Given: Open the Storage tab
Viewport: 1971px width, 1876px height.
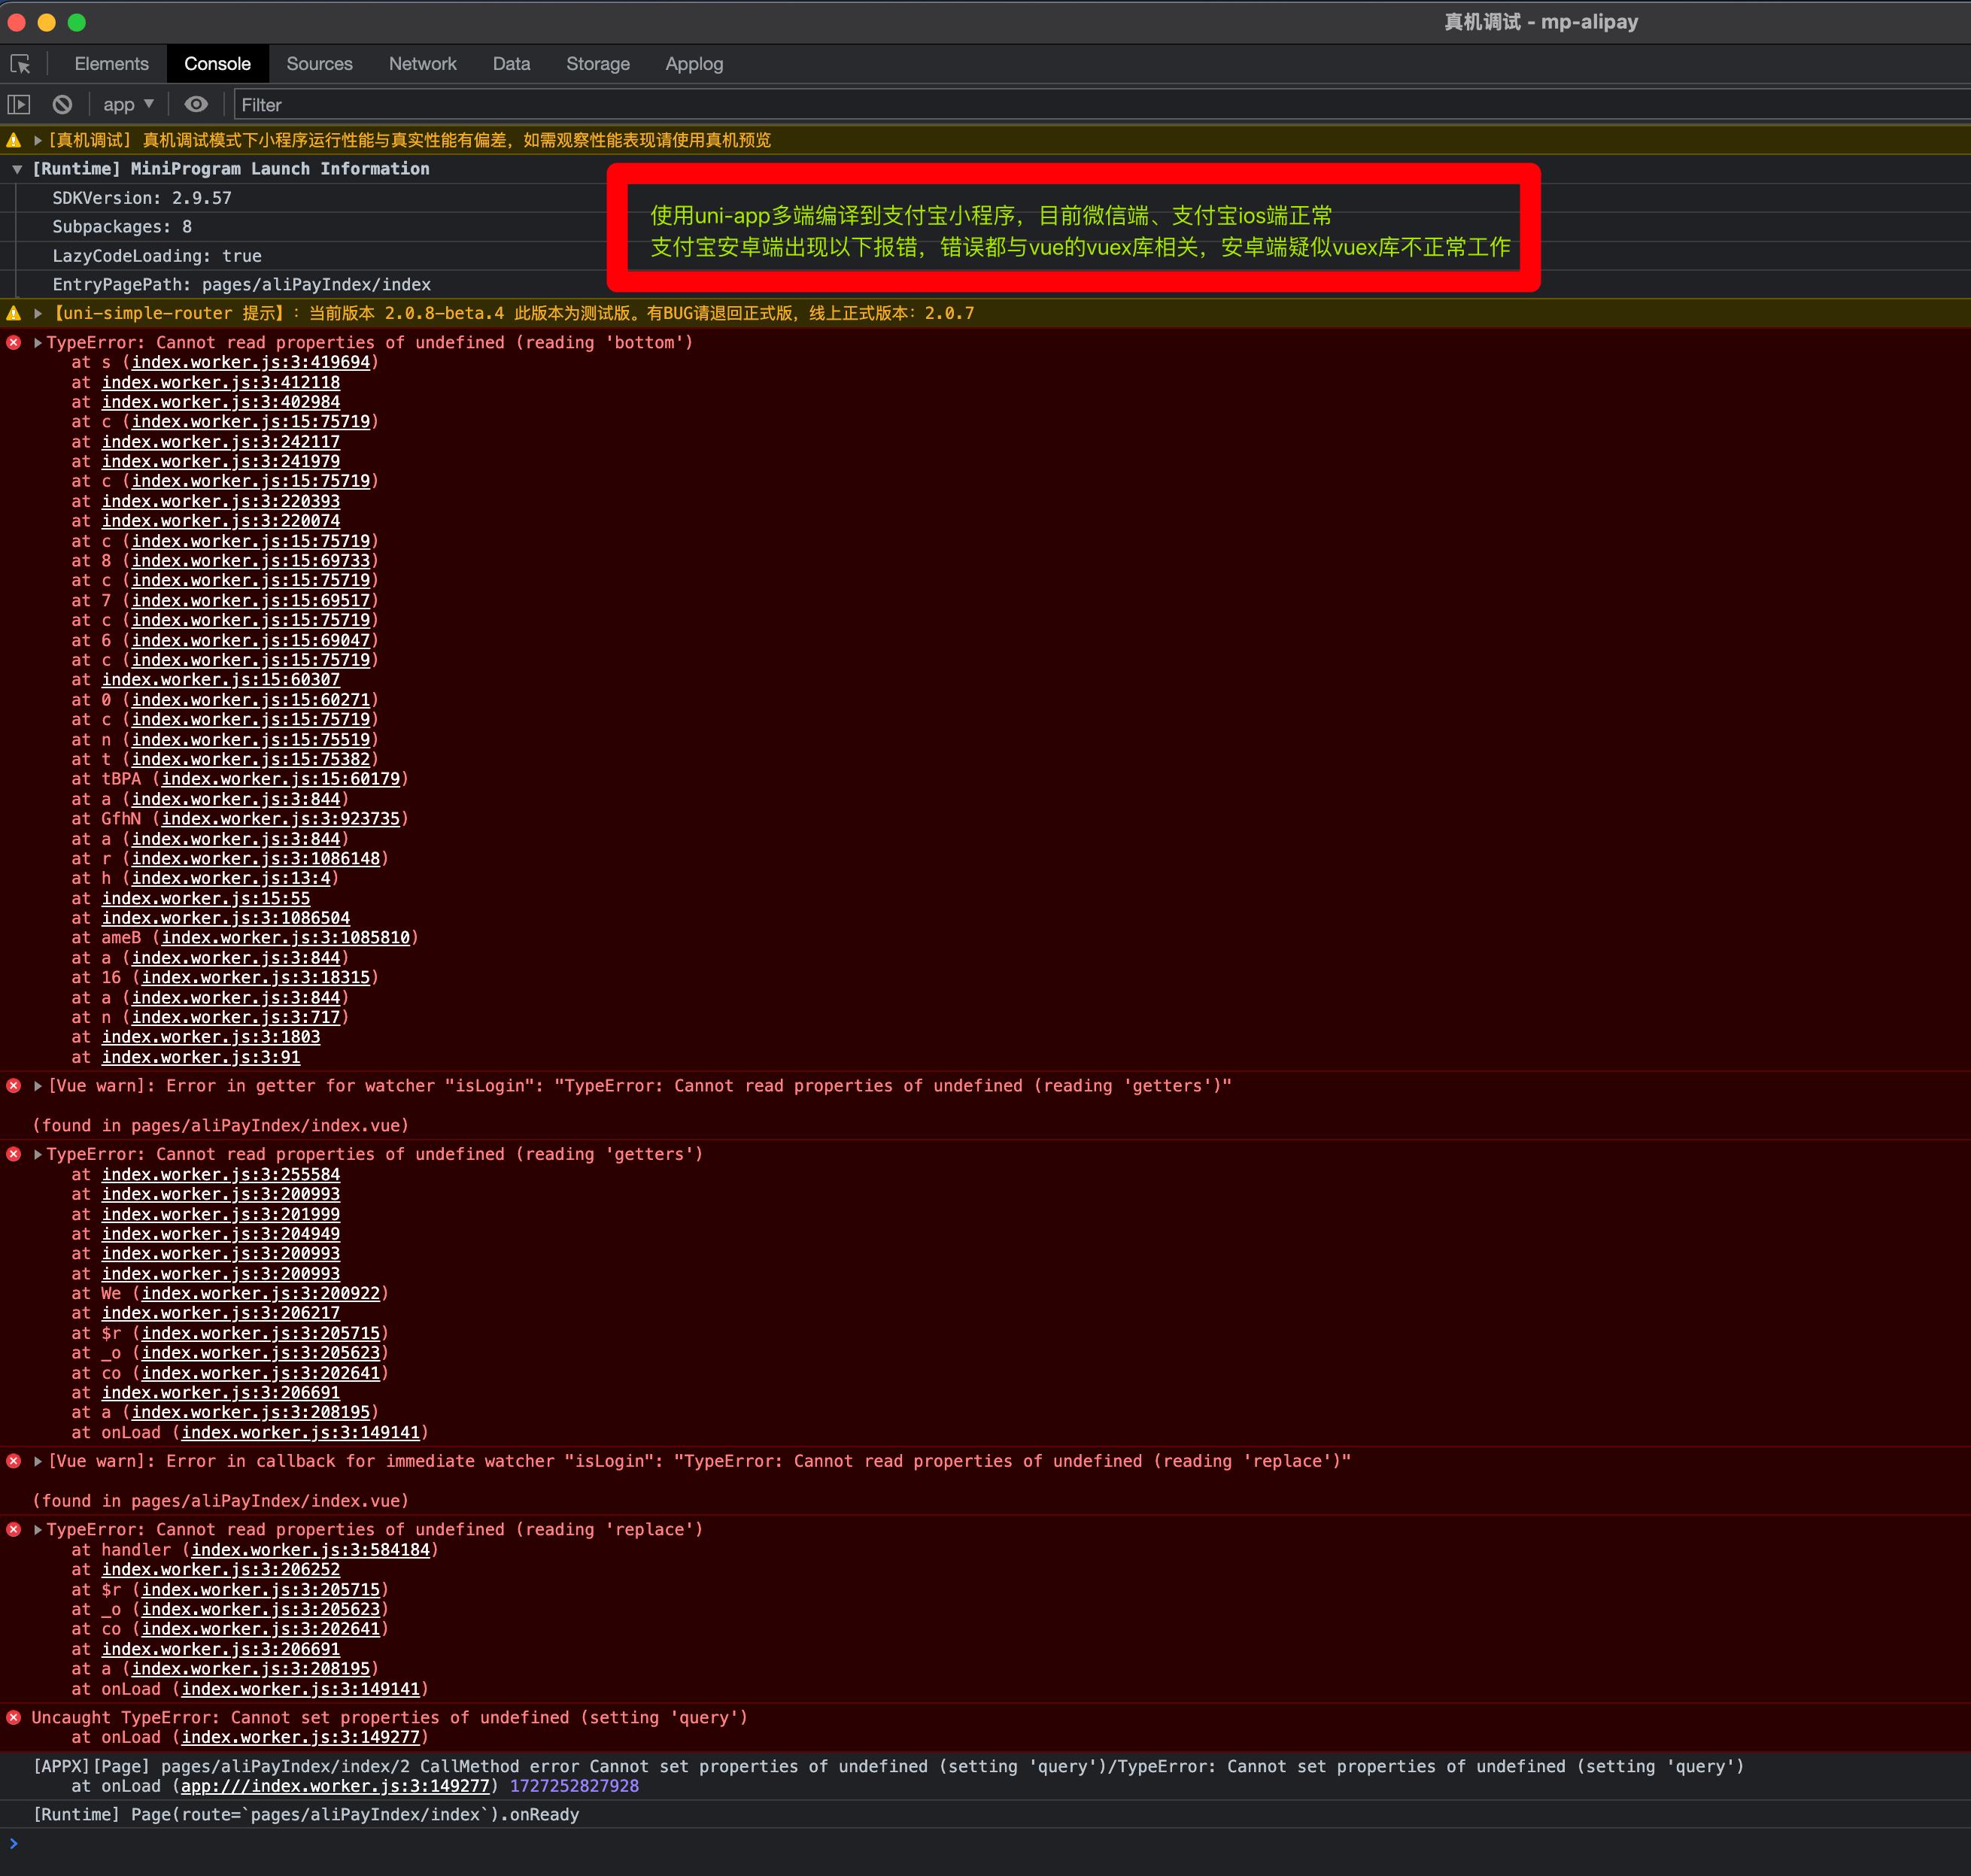Looking at the screenshot, I should (597, 64).
